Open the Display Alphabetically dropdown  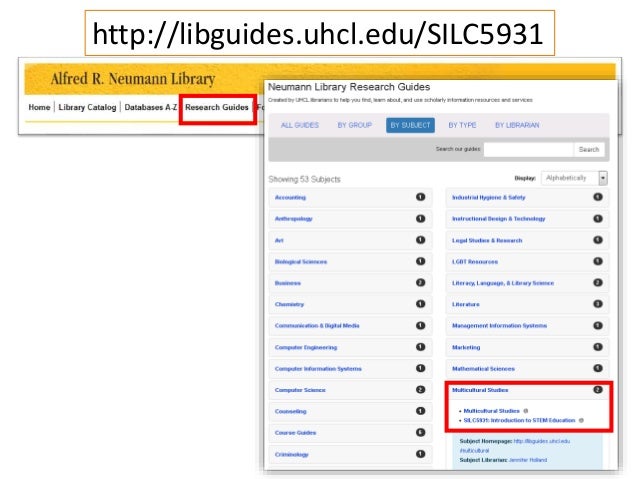[574, 178]
